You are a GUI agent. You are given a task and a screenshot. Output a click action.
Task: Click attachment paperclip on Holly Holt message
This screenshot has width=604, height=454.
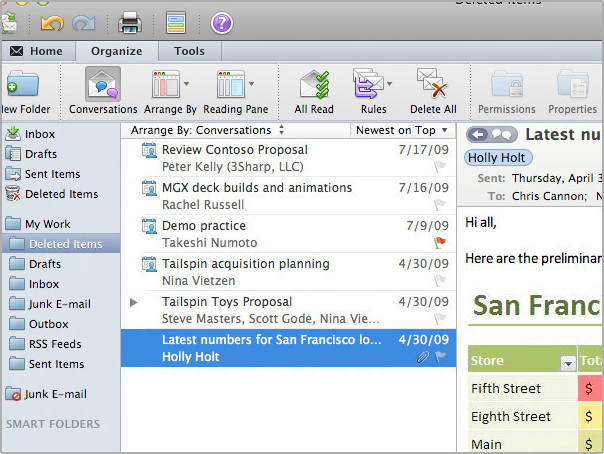tap(423, 357)
